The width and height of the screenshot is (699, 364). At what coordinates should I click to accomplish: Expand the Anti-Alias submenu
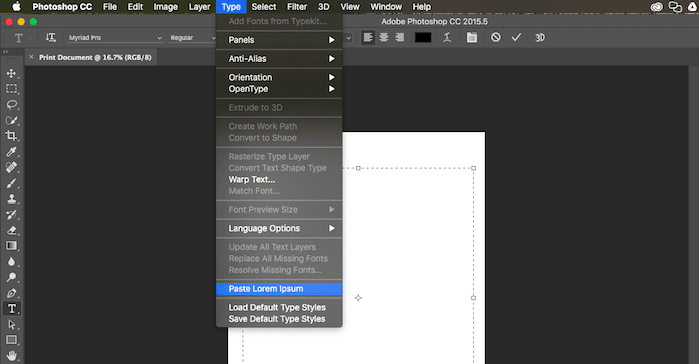[279, 59]
